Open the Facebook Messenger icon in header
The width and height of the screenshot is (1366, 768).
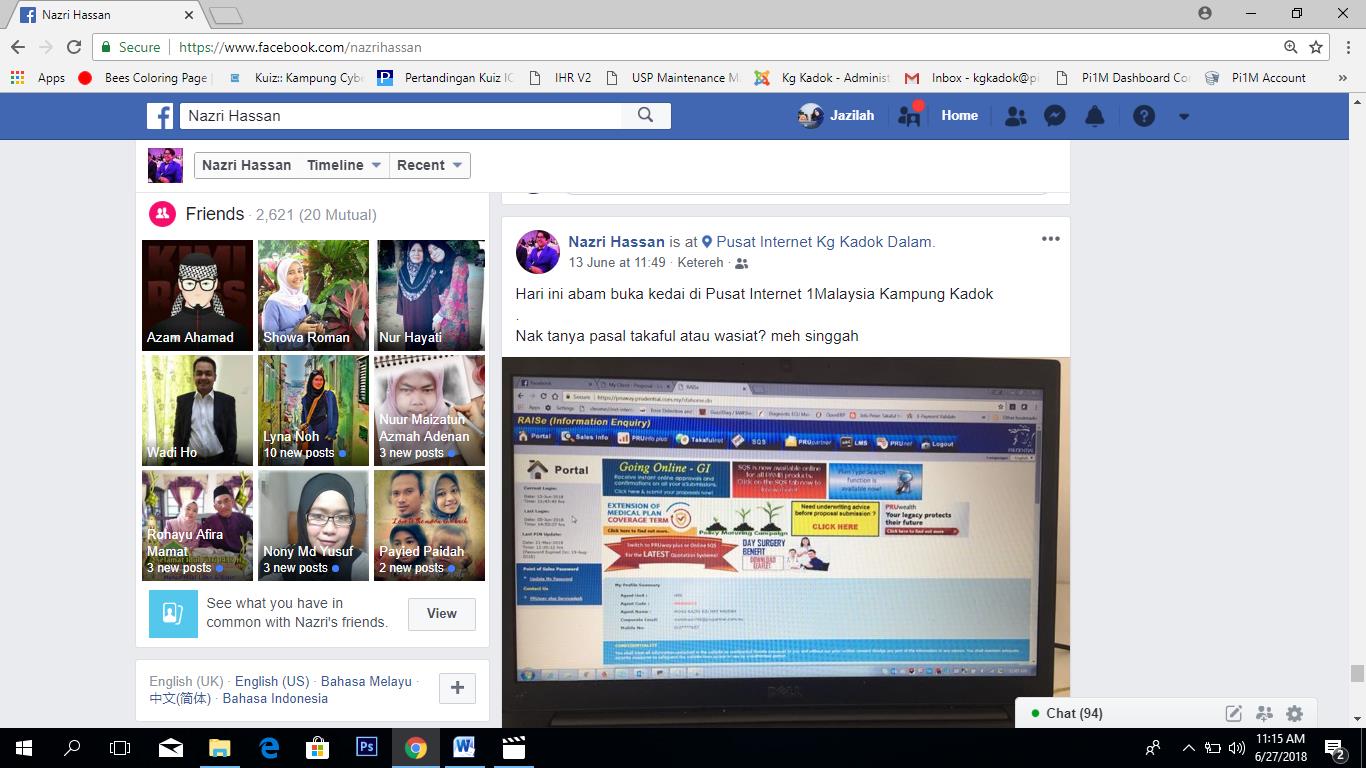pyautogui.click(x=1054, y=116)
